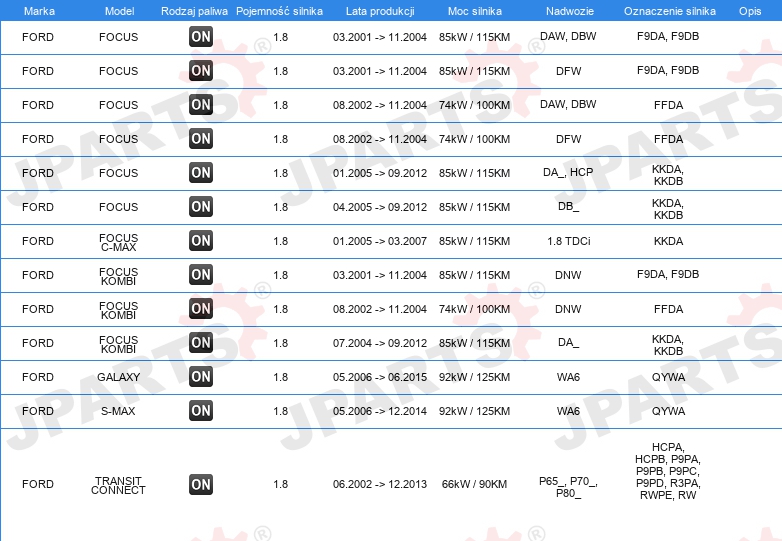Viewport: 782px width, 541px height.
Task: Click TRANSIT CONNECT engine codes starting with HCPA
Action: click(x=668, y=471)
